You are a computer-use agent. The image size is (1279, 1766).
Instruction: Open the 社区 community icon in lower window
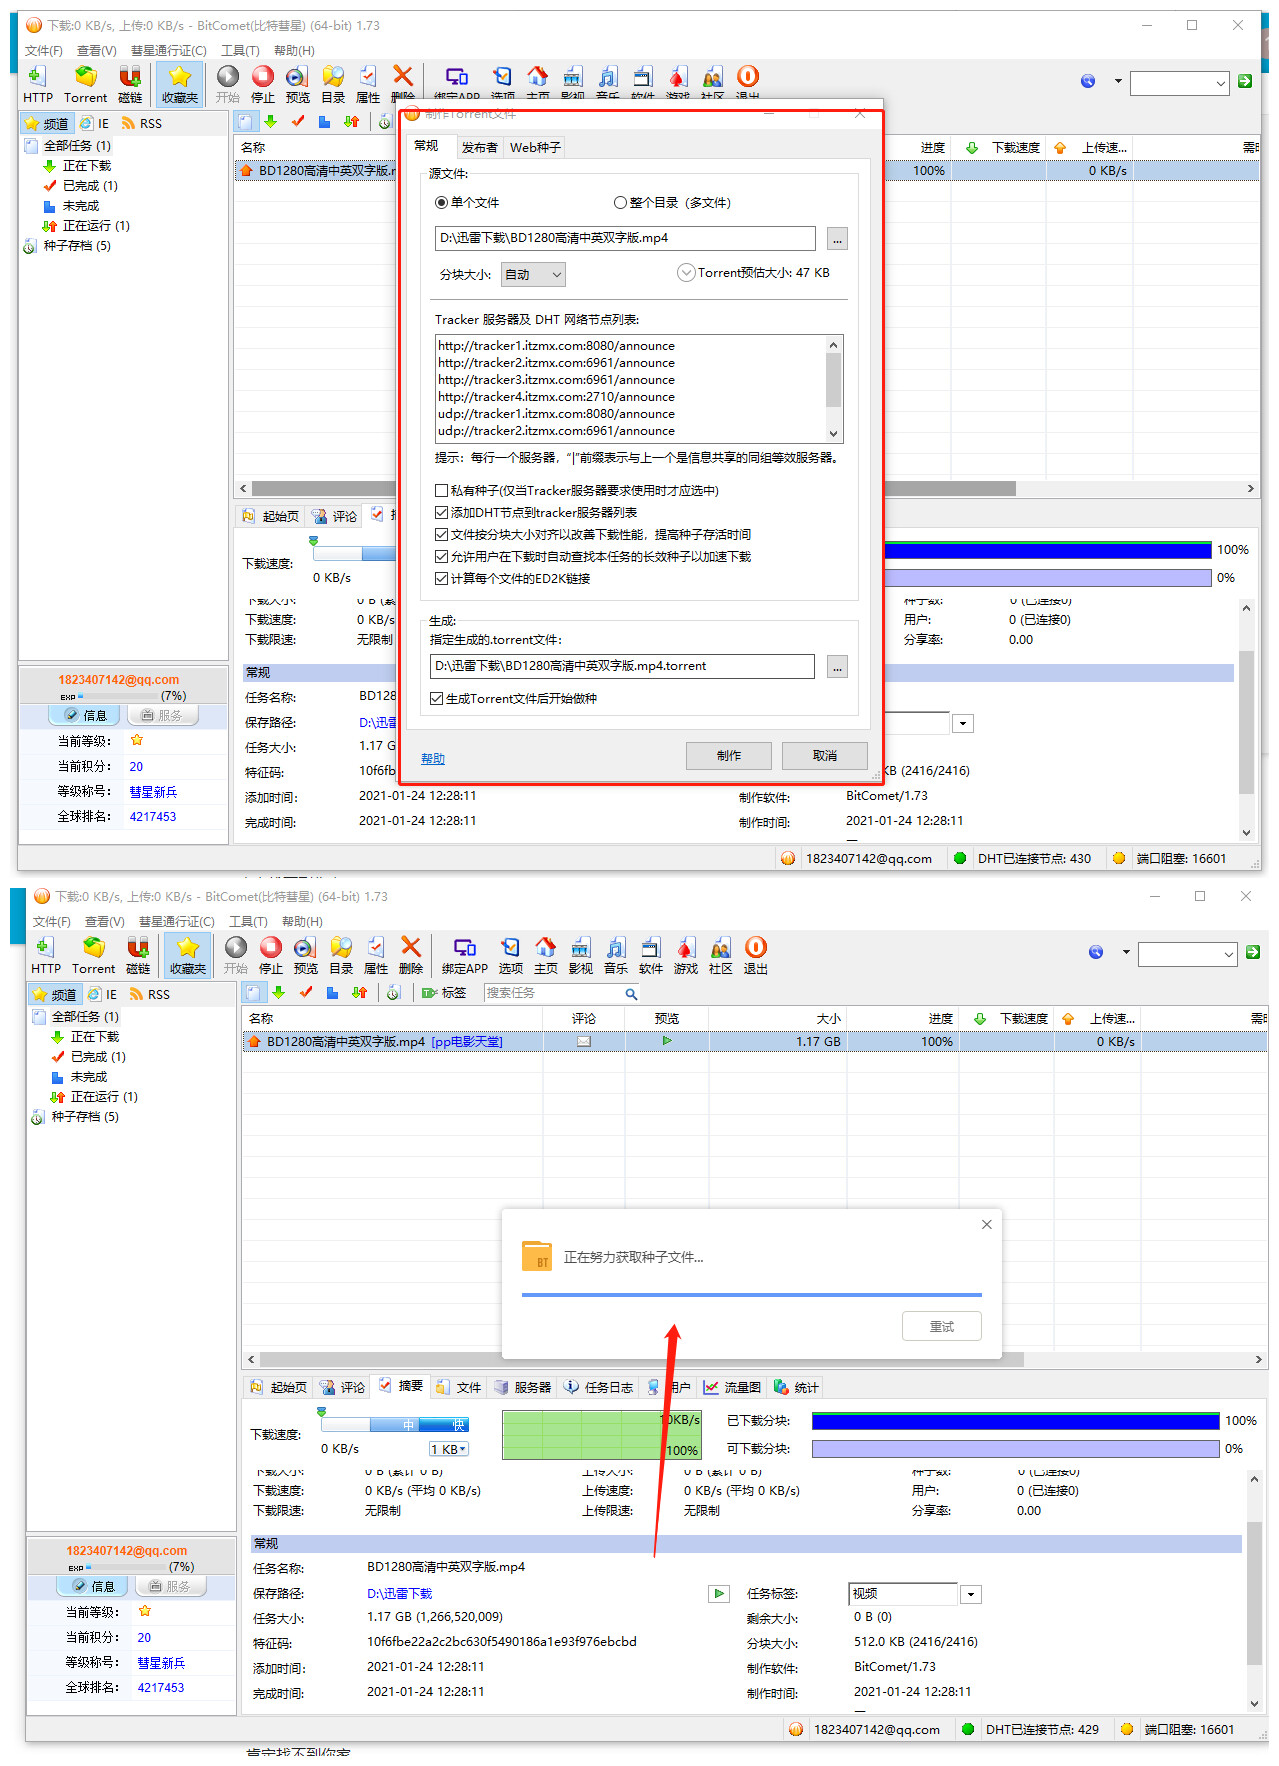[x=720, y=954]
